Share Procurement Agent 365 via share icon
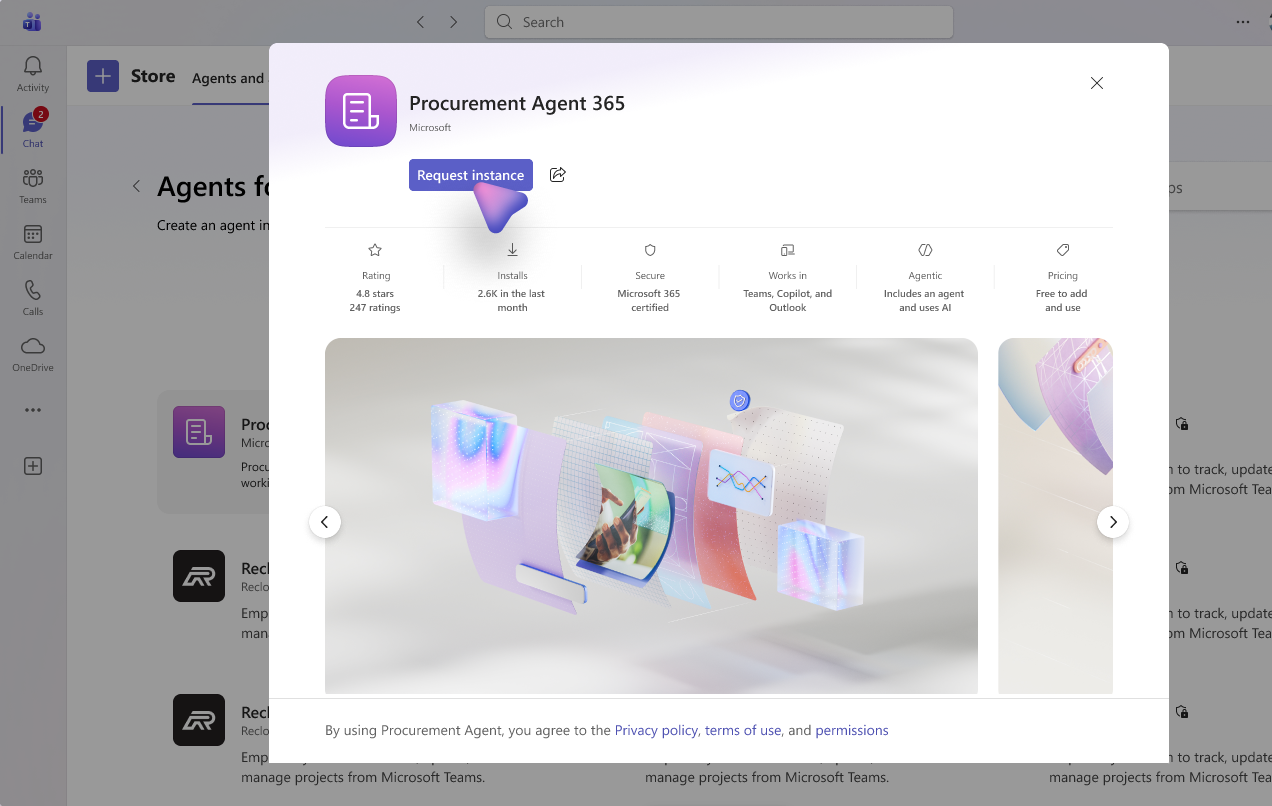 click(x=558, y=175)
